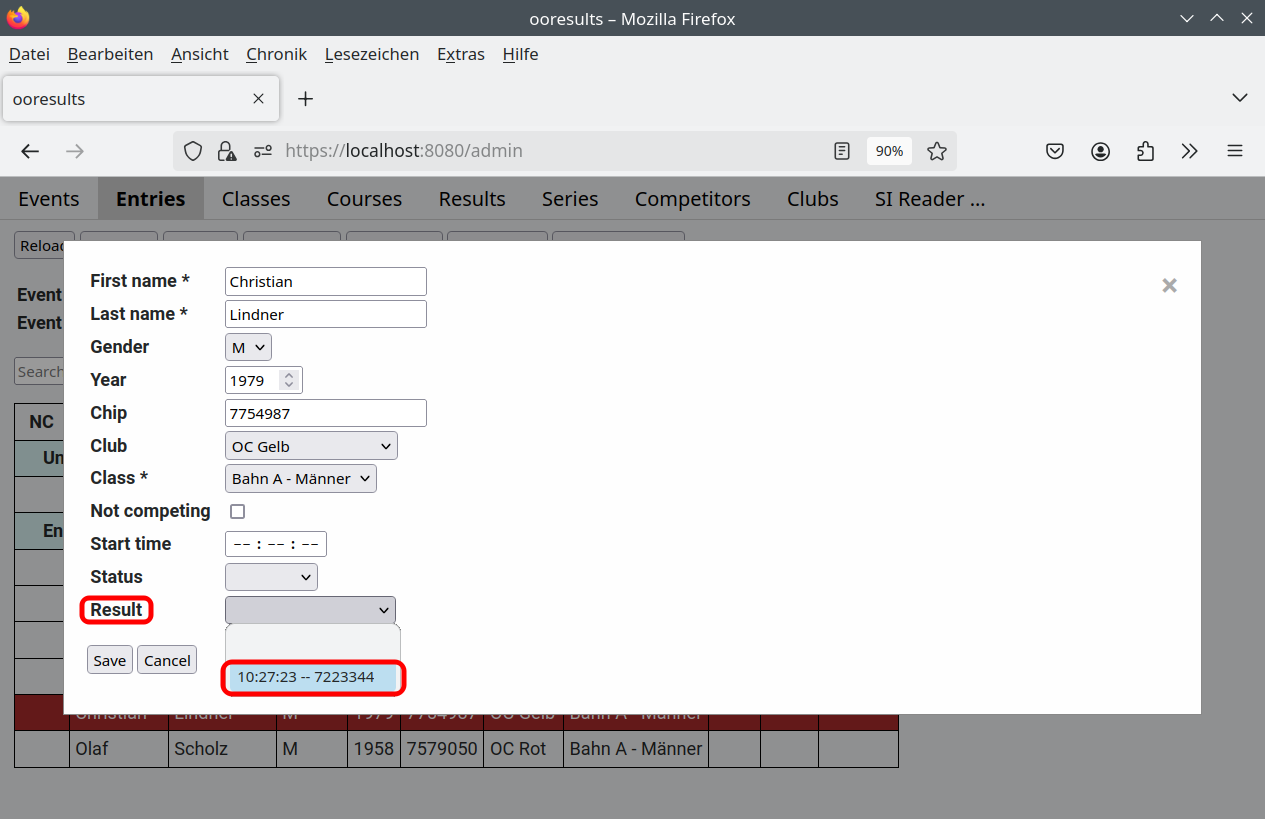Click the Year spinner arrows
1265x819 pixels.
click(289, 380)
